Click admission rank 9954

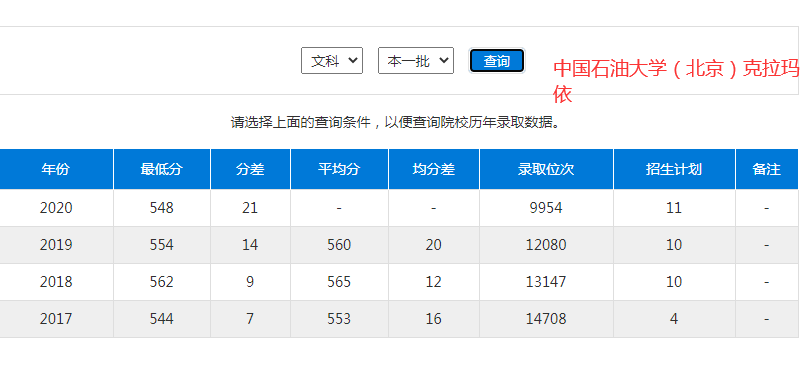(x=546, y=208)
